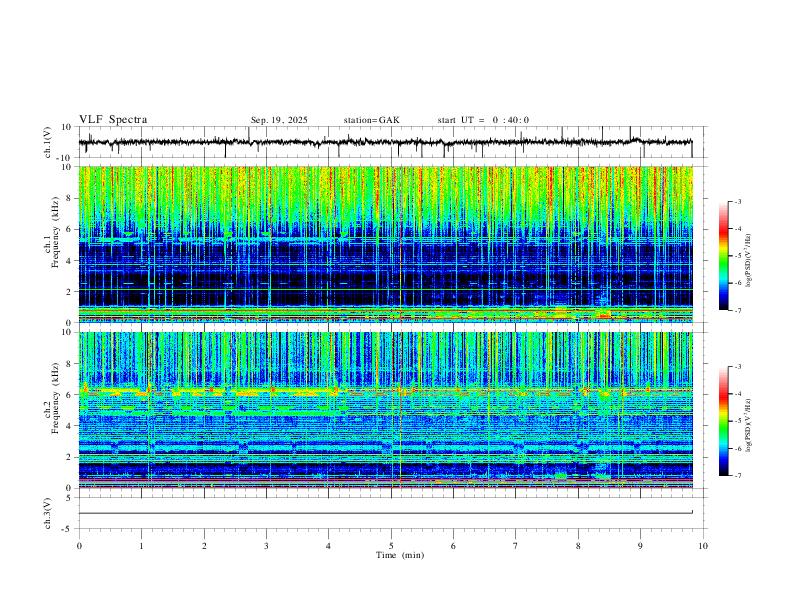The height and width of the screenshot is (612, 792).
Task: Click the "ch.3(V)" axis label
Action: coord(48,513)
